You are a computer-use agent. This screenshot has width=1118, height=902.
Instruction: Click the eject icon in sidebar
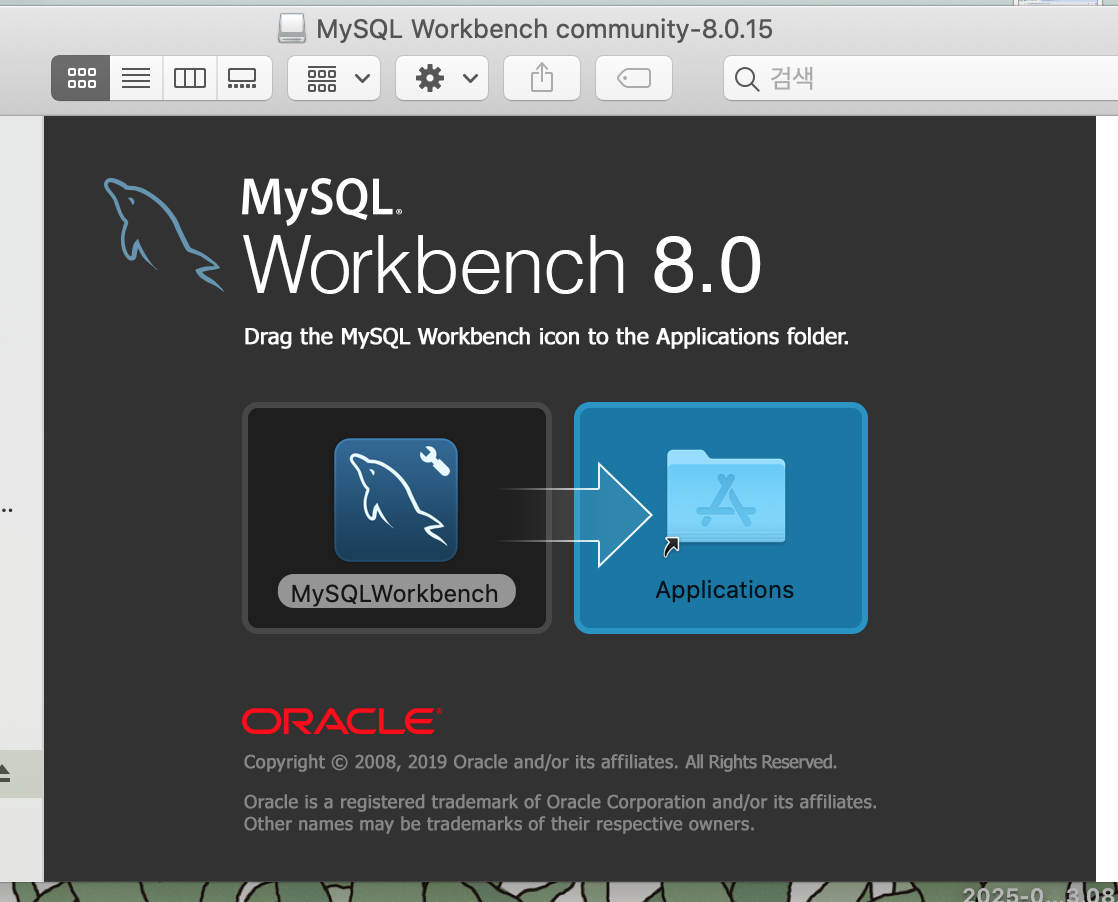[x=4, y=773]
